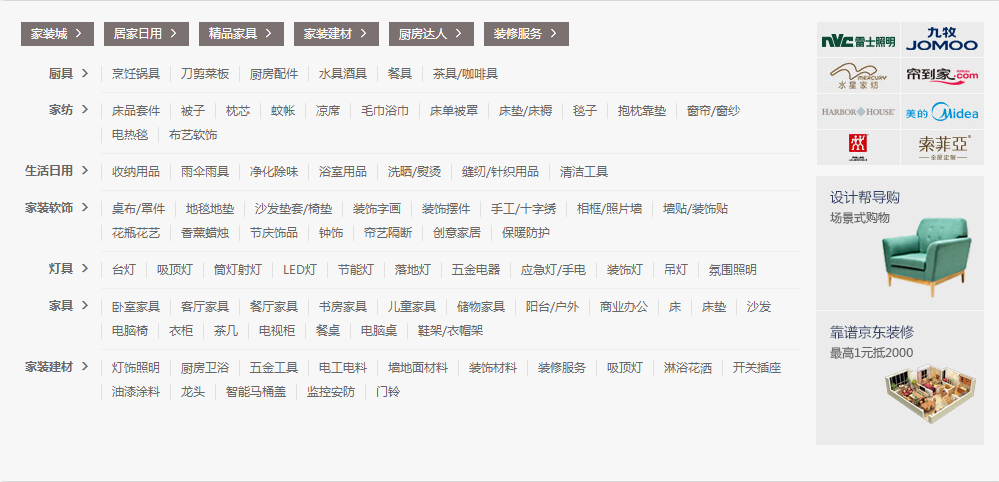Open the 装修服务 tab
The width and height of the screenshot is (999, 482).
point(526,34)
